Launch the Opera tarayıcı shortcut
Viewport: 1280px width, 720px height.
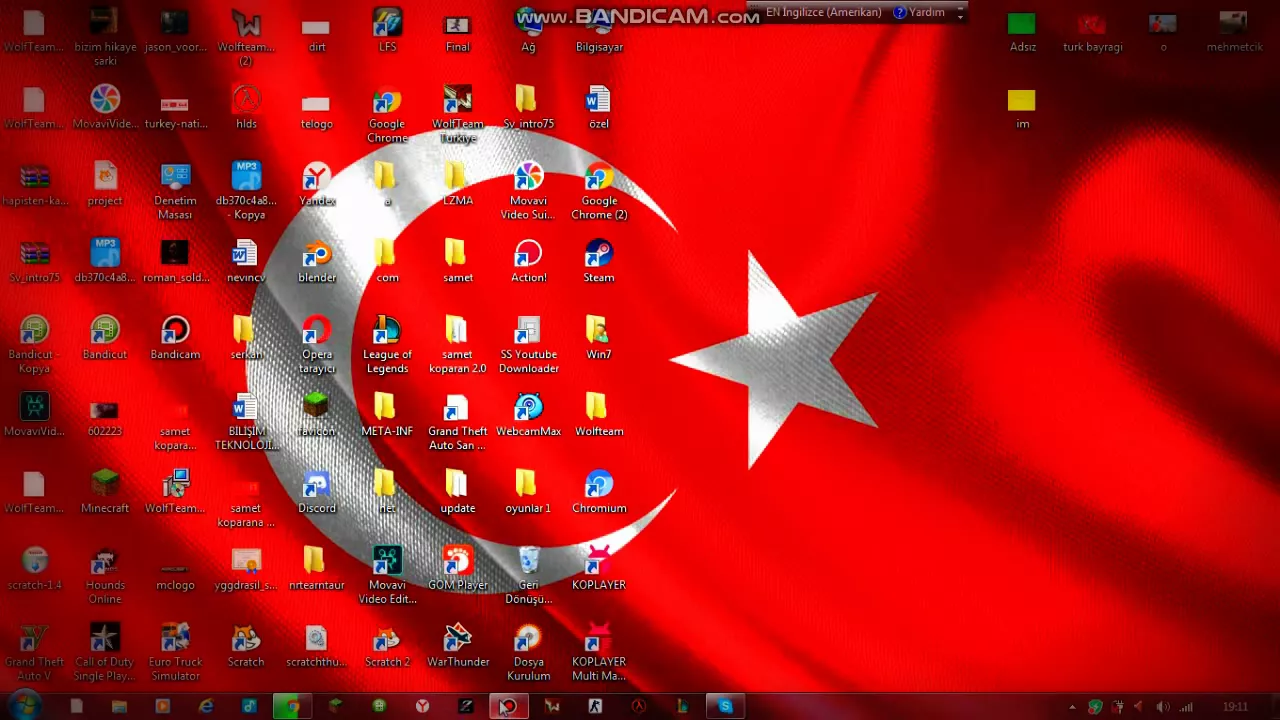[317, 345]
